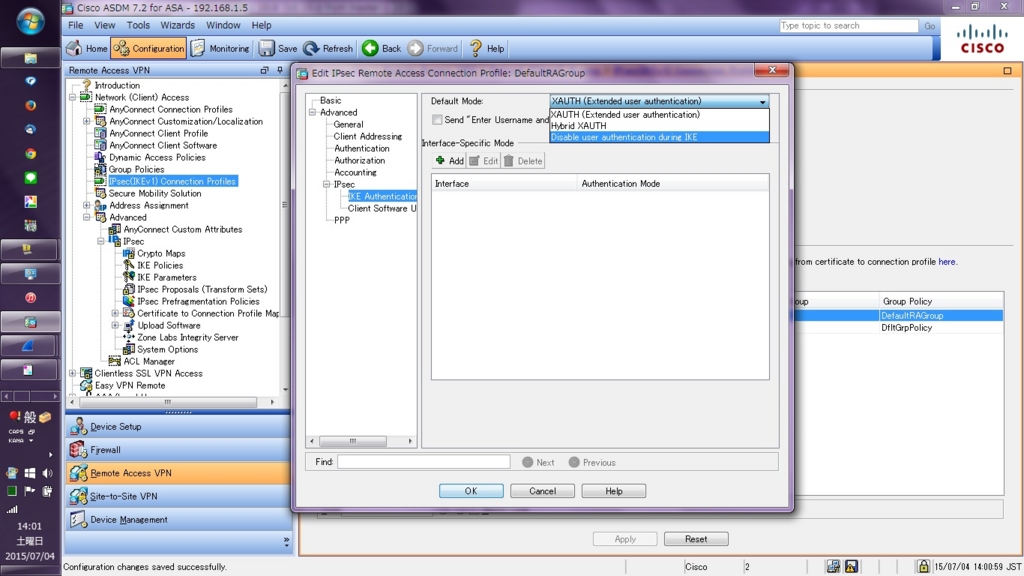Open the Zone Labs Integrity Server item
Viewport: 1024px width, 576px height.
[187, 338]
